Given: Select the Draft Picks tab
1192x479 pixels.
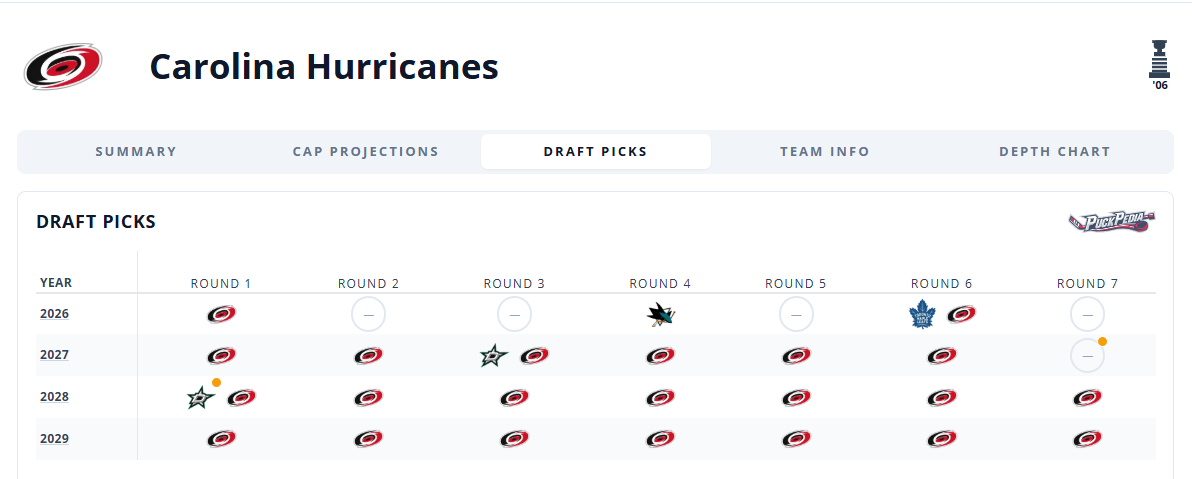Looking at the screenshot, I should [x=595, y=151].
